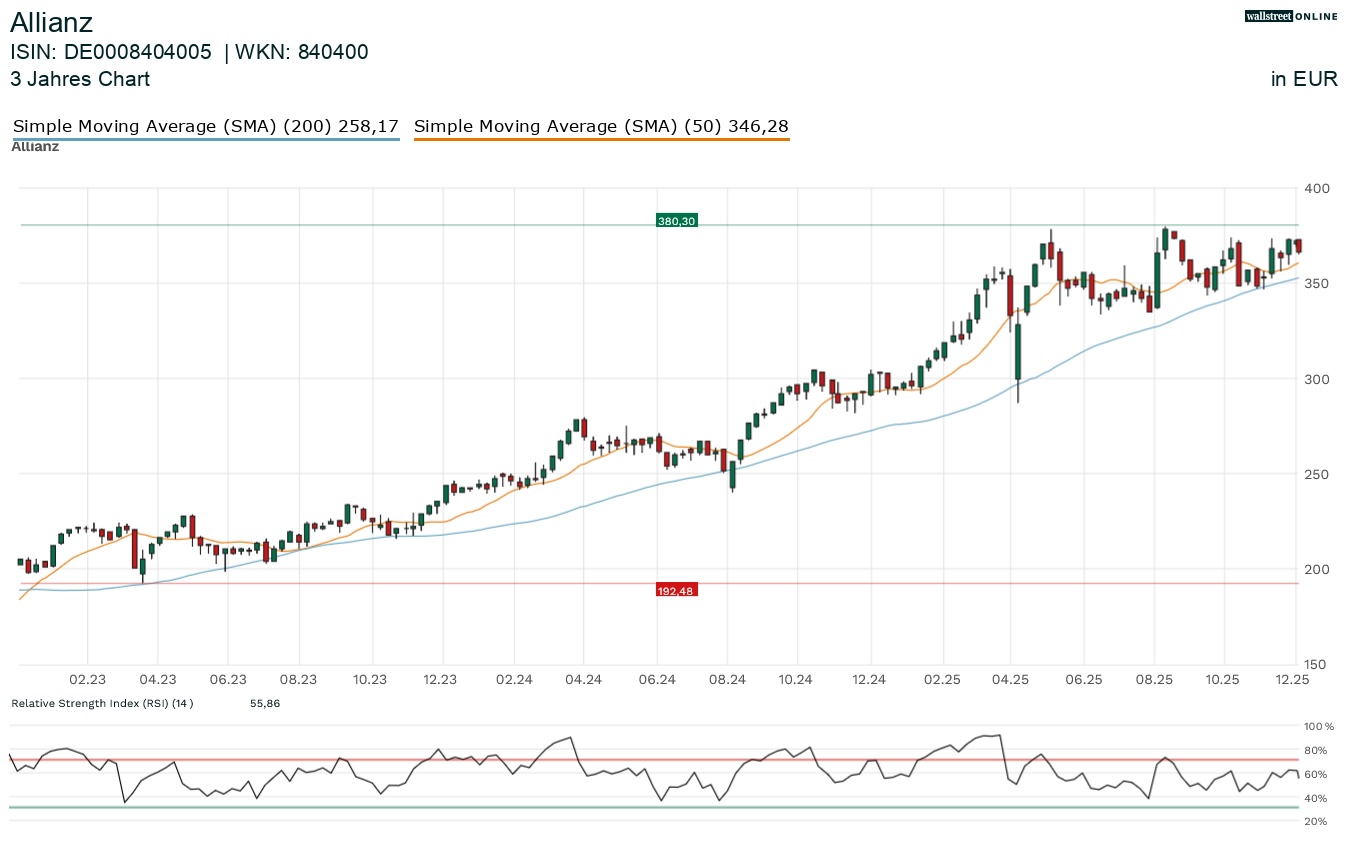The image size is (1349, 848).
Task: Click the green 380,30 high price marker
Action: 676,220
